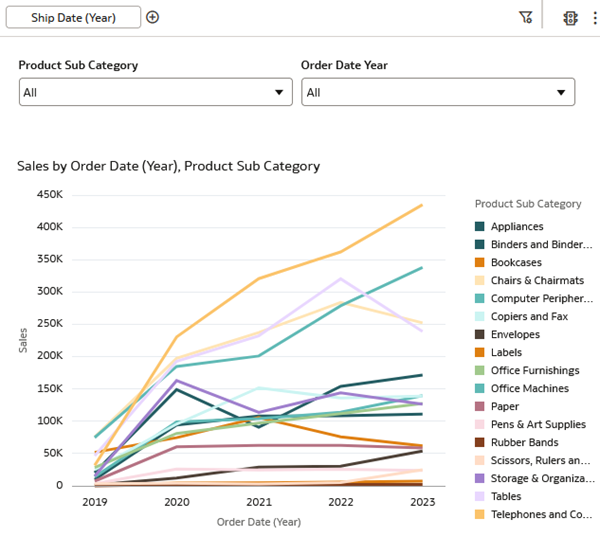Click the Tables legend color square
Screen dimensions: 600x537
tap(480, 497)
